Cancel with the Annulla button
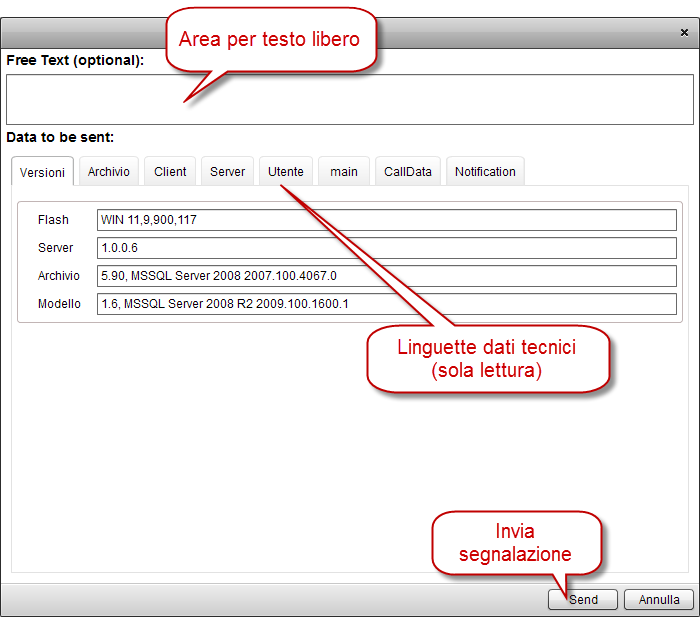This screenshot has width=700, height=617. 659,600
